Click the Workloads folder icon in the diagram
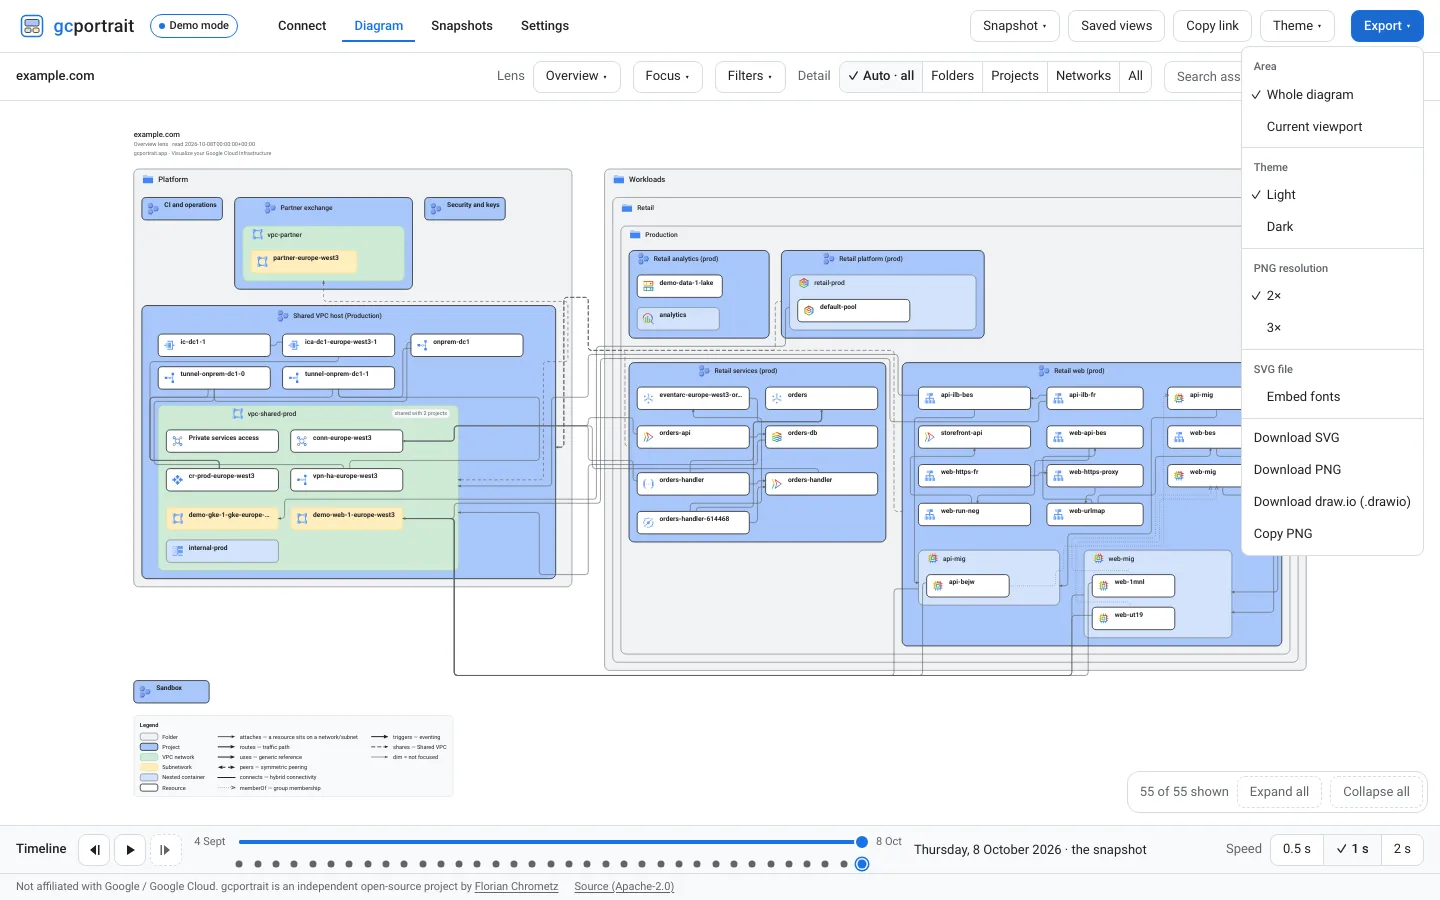The height and width of the screenshot is (900, 1440). tap(619, 180)
